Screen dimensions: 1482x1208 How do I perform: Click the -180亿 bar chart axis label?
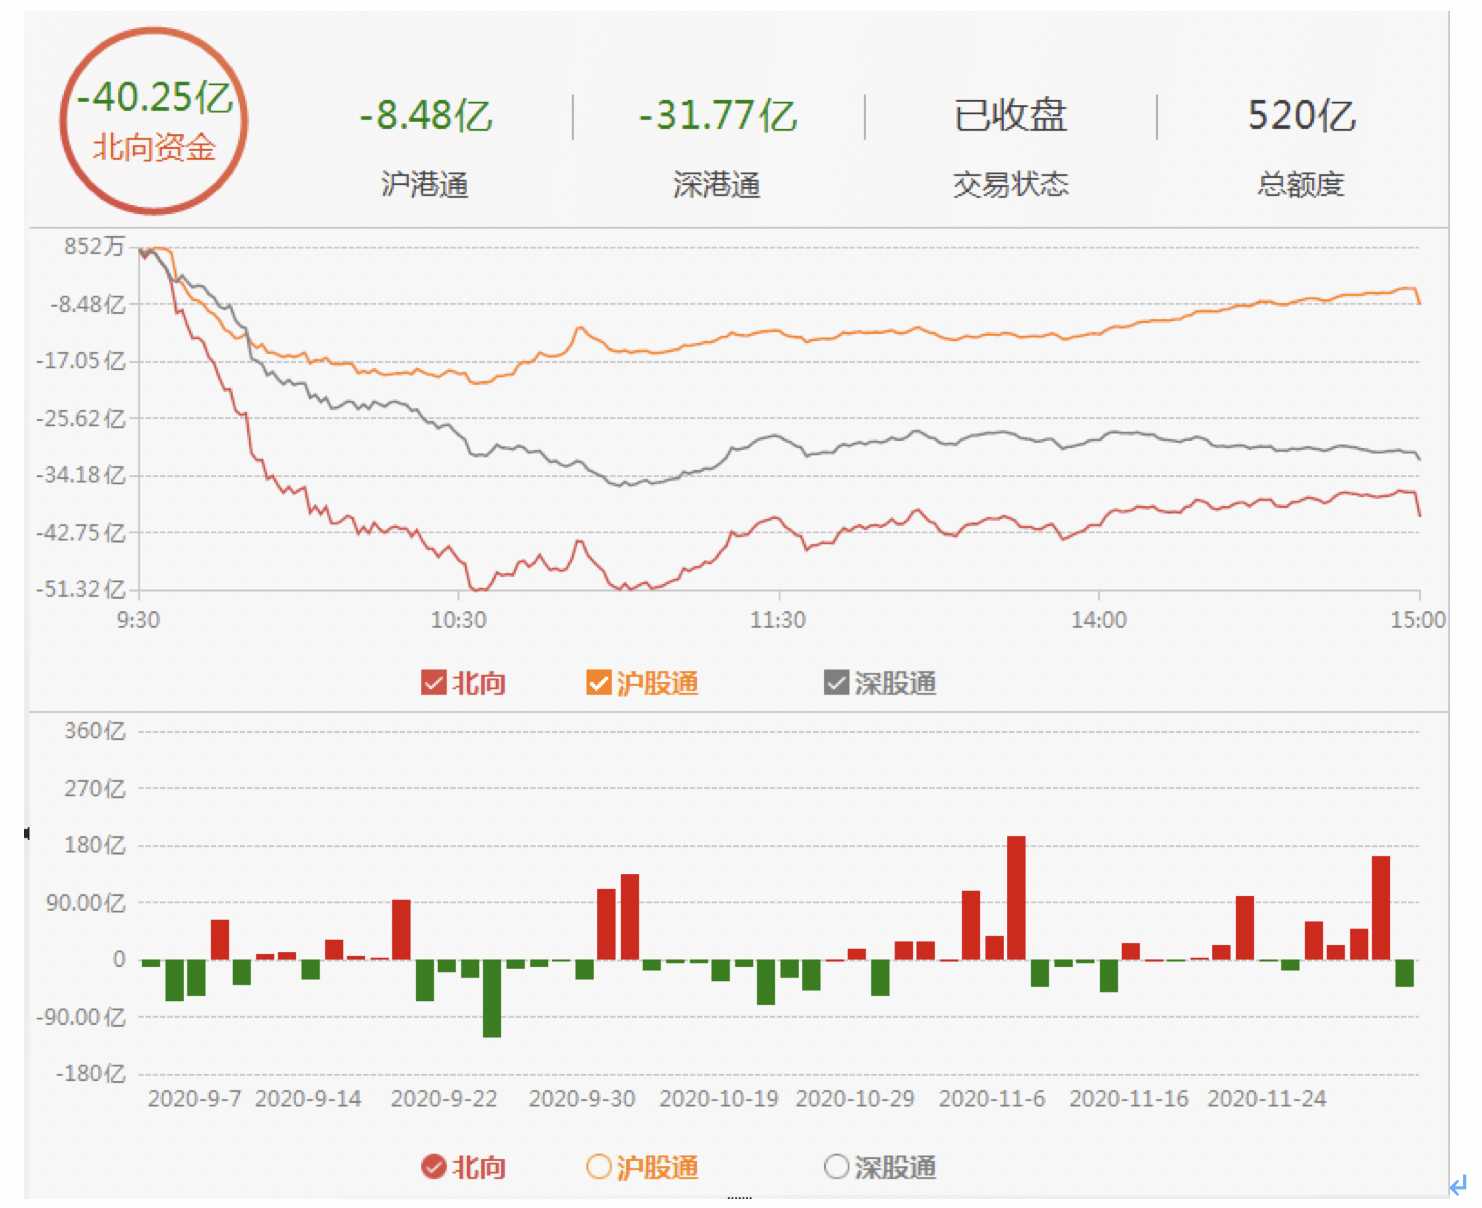pos(91,1074)
